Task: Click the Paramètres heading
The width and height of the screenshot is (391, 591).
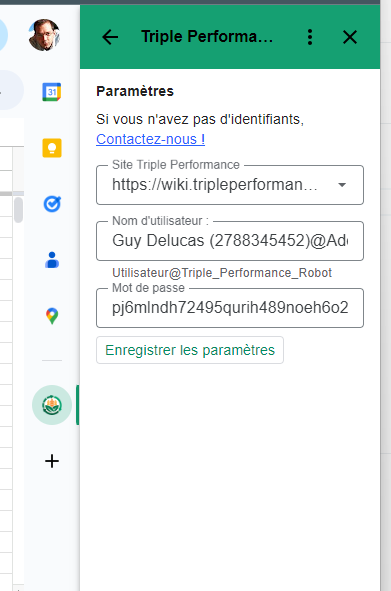Action: coord(135,91)
